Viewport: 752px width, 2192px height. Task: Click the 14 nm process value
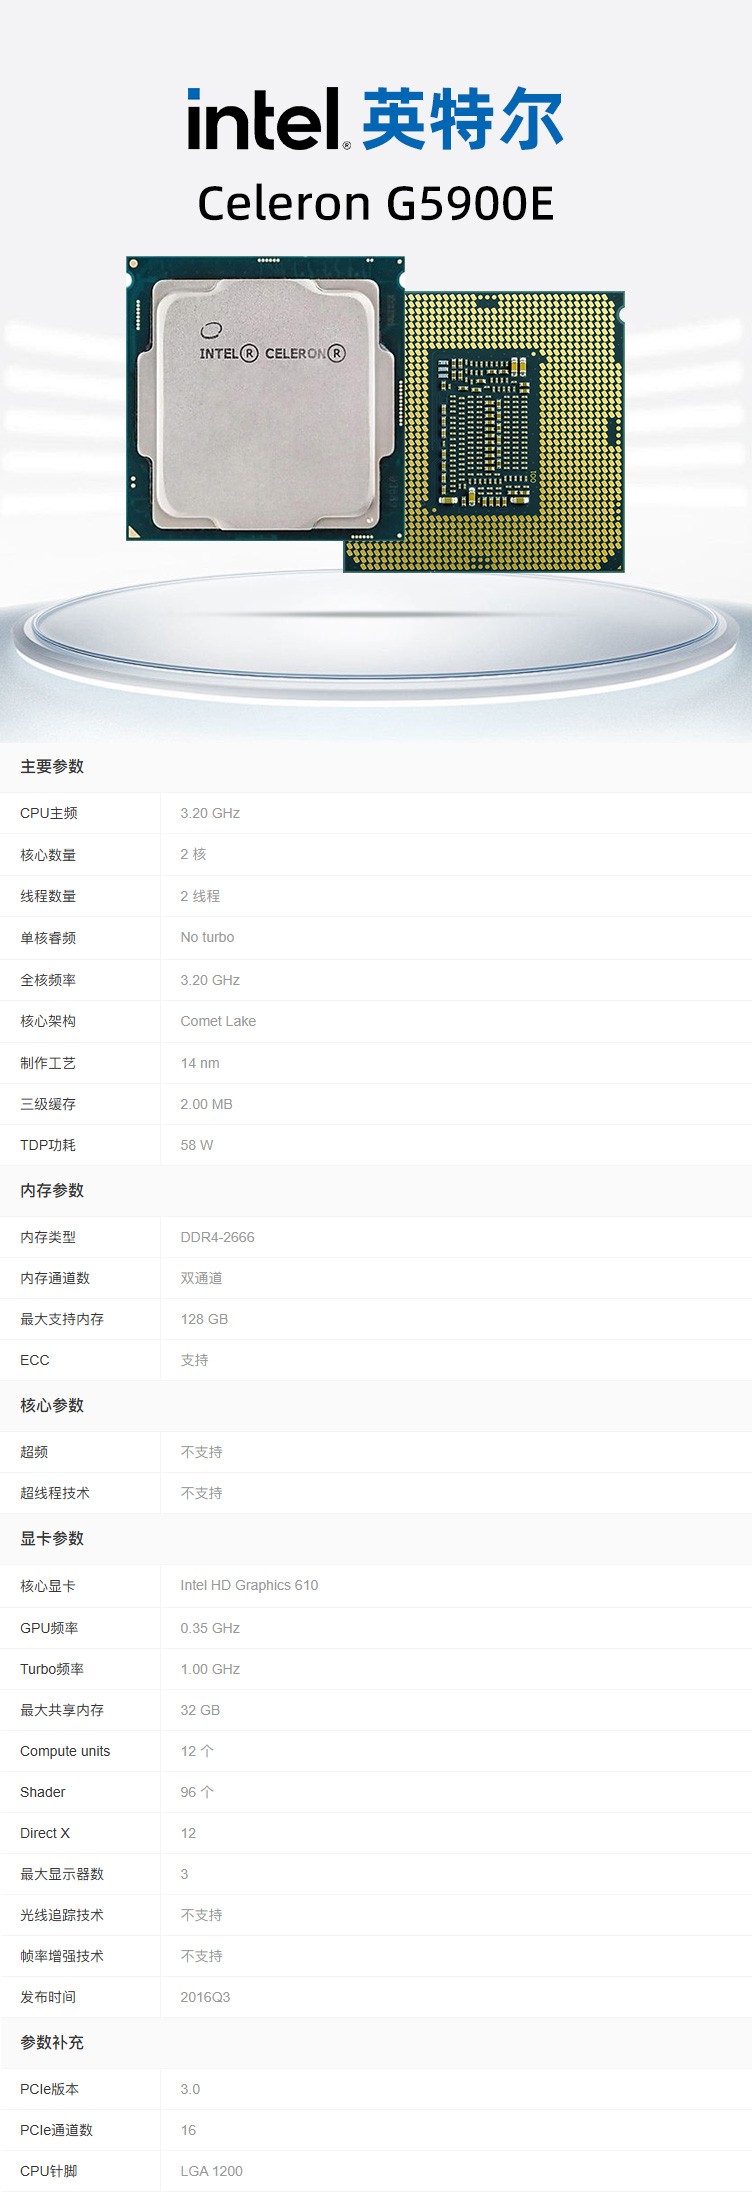point(200,1064)
